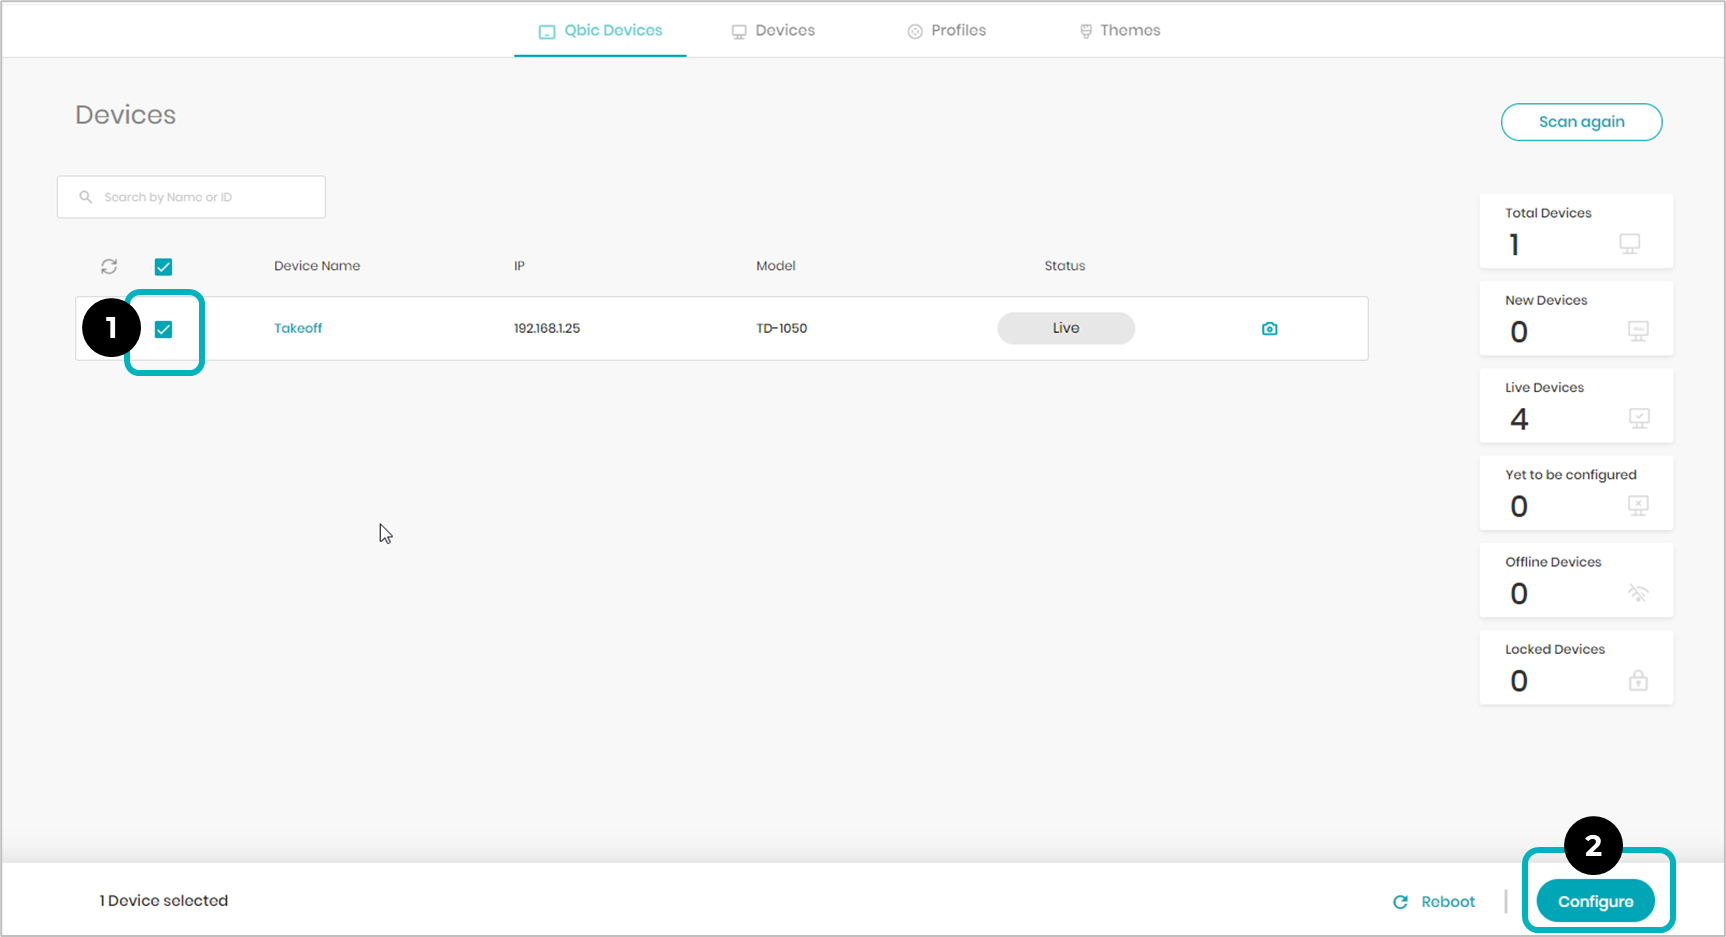Click the Live status pill
Image resolution: width=1726 pixels, height=937 pixels.
1066,328
